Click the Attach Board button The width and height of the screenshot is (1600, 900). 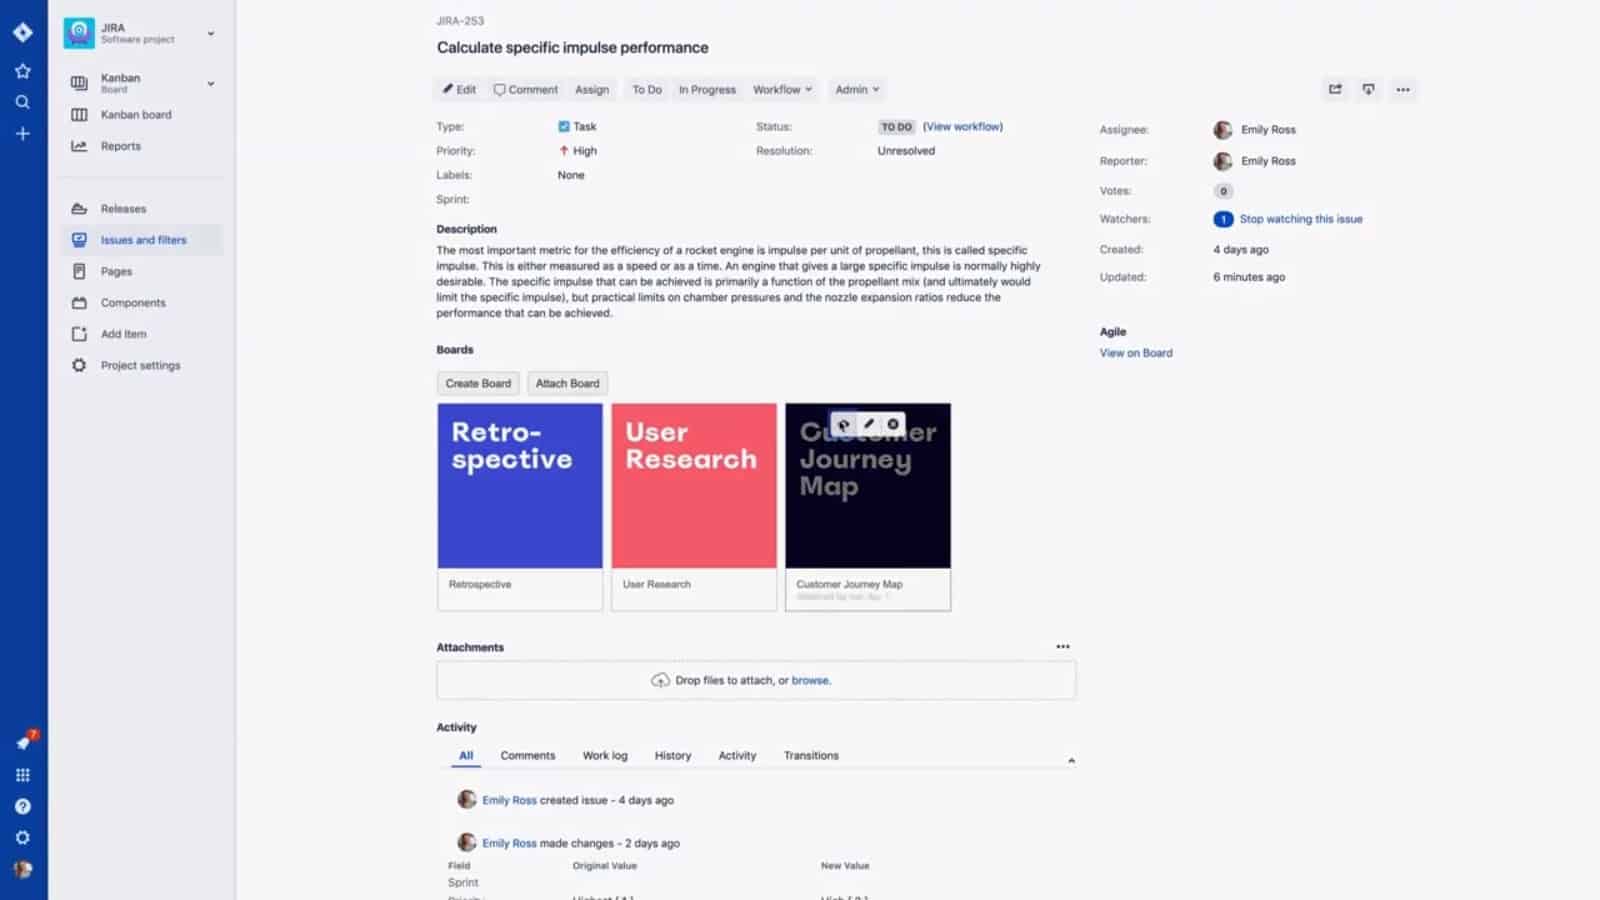pyautogui.click(x=567, y=383)
